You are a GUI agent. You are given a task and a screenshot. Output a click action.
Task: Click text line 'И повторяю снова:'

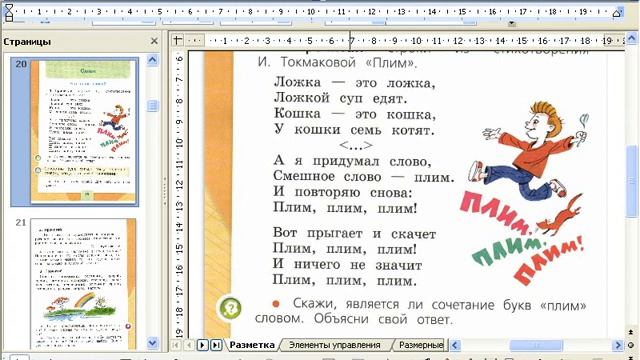342,192
